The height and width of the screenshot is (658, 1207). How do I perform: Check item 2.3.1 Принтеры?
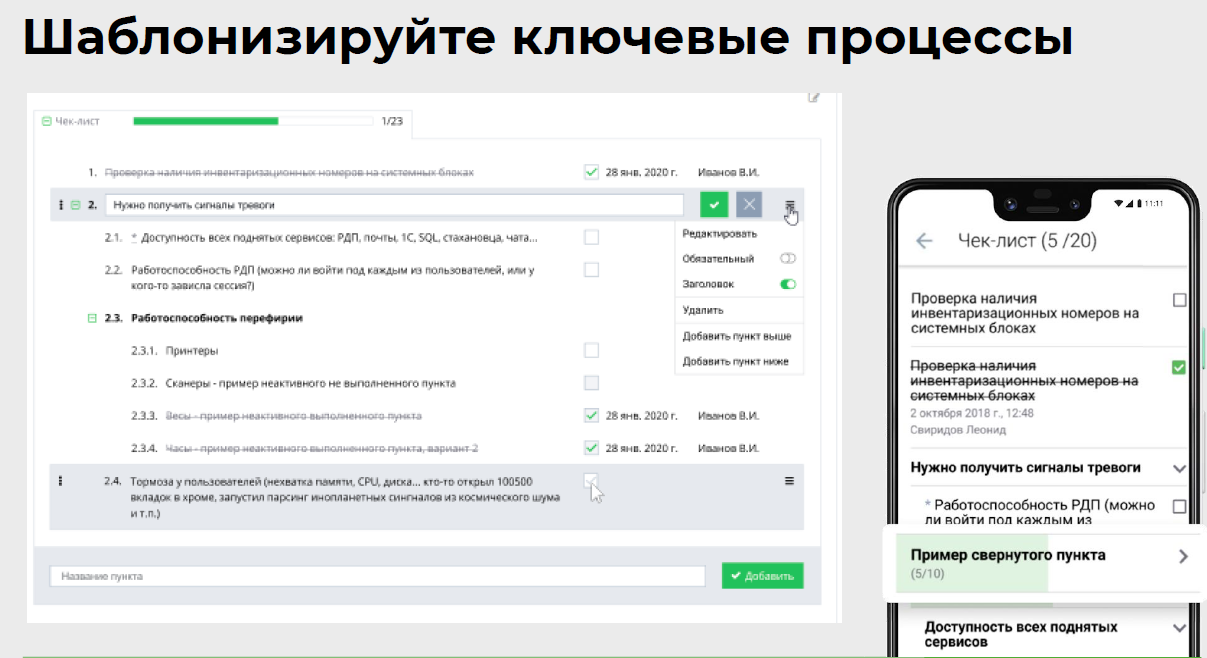(x=591, y=351)
